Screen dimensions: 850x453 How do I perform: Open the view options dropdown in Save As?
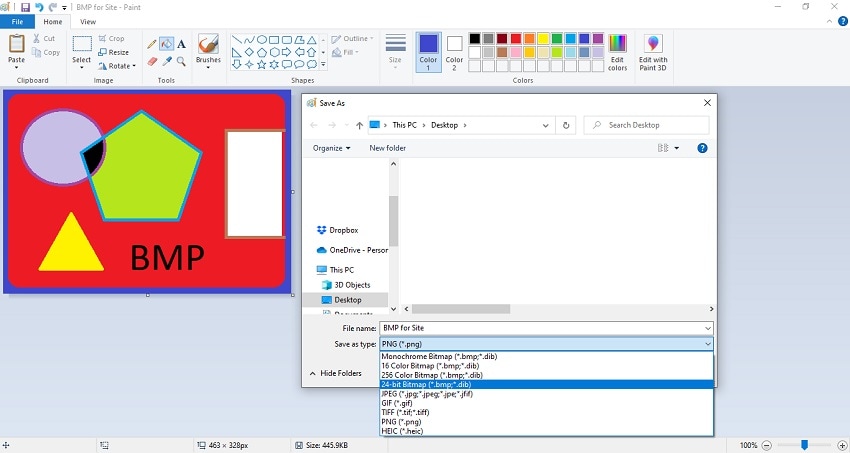[677, 148]
